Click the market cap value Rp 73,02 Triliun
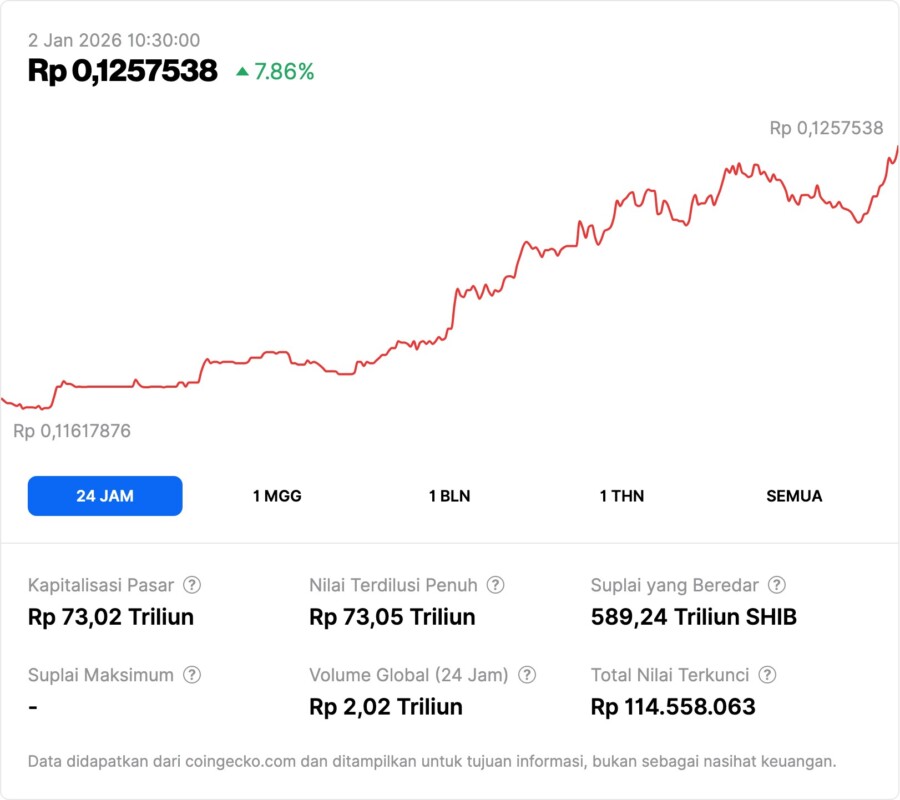Image resolution: width=900 pixels, height=800 pixels. pyautogui.click(x=111, y=617)
